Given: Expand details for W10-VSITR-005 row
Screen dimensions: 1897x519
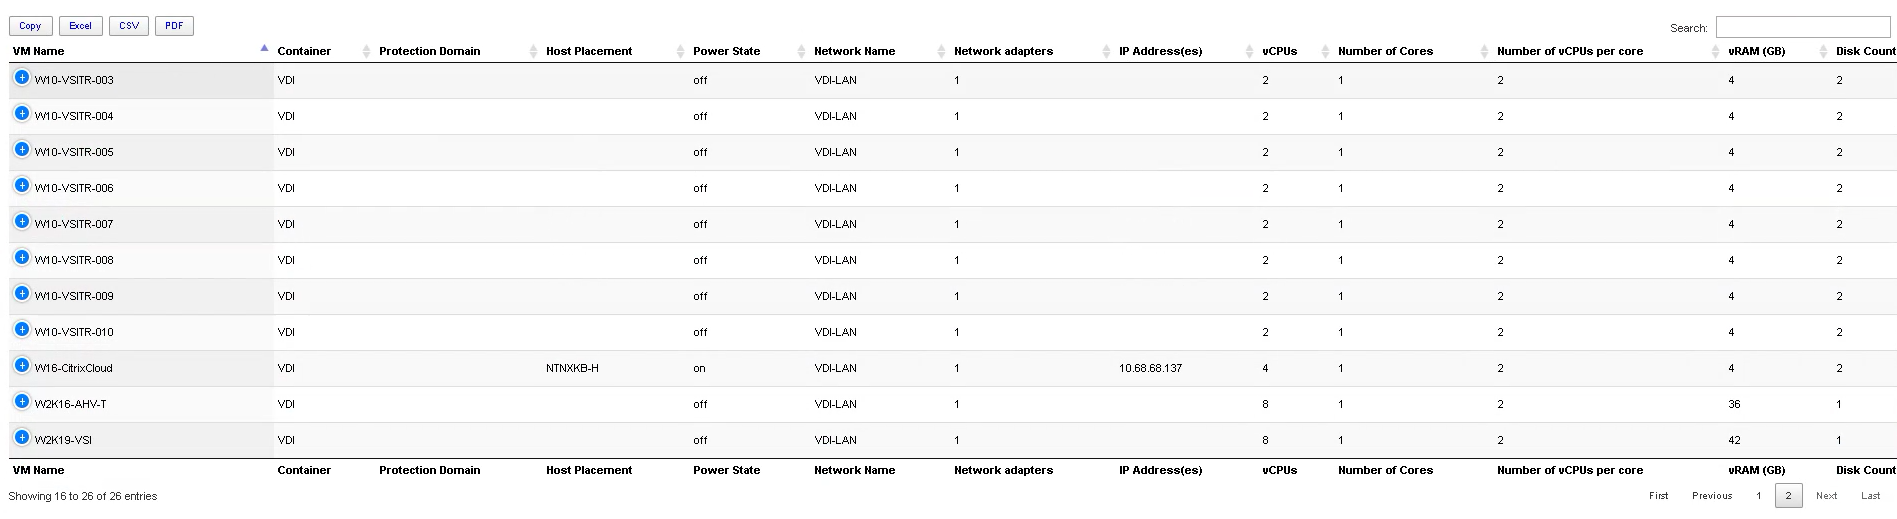Looking at the screenshot, I should click(22, 149).
